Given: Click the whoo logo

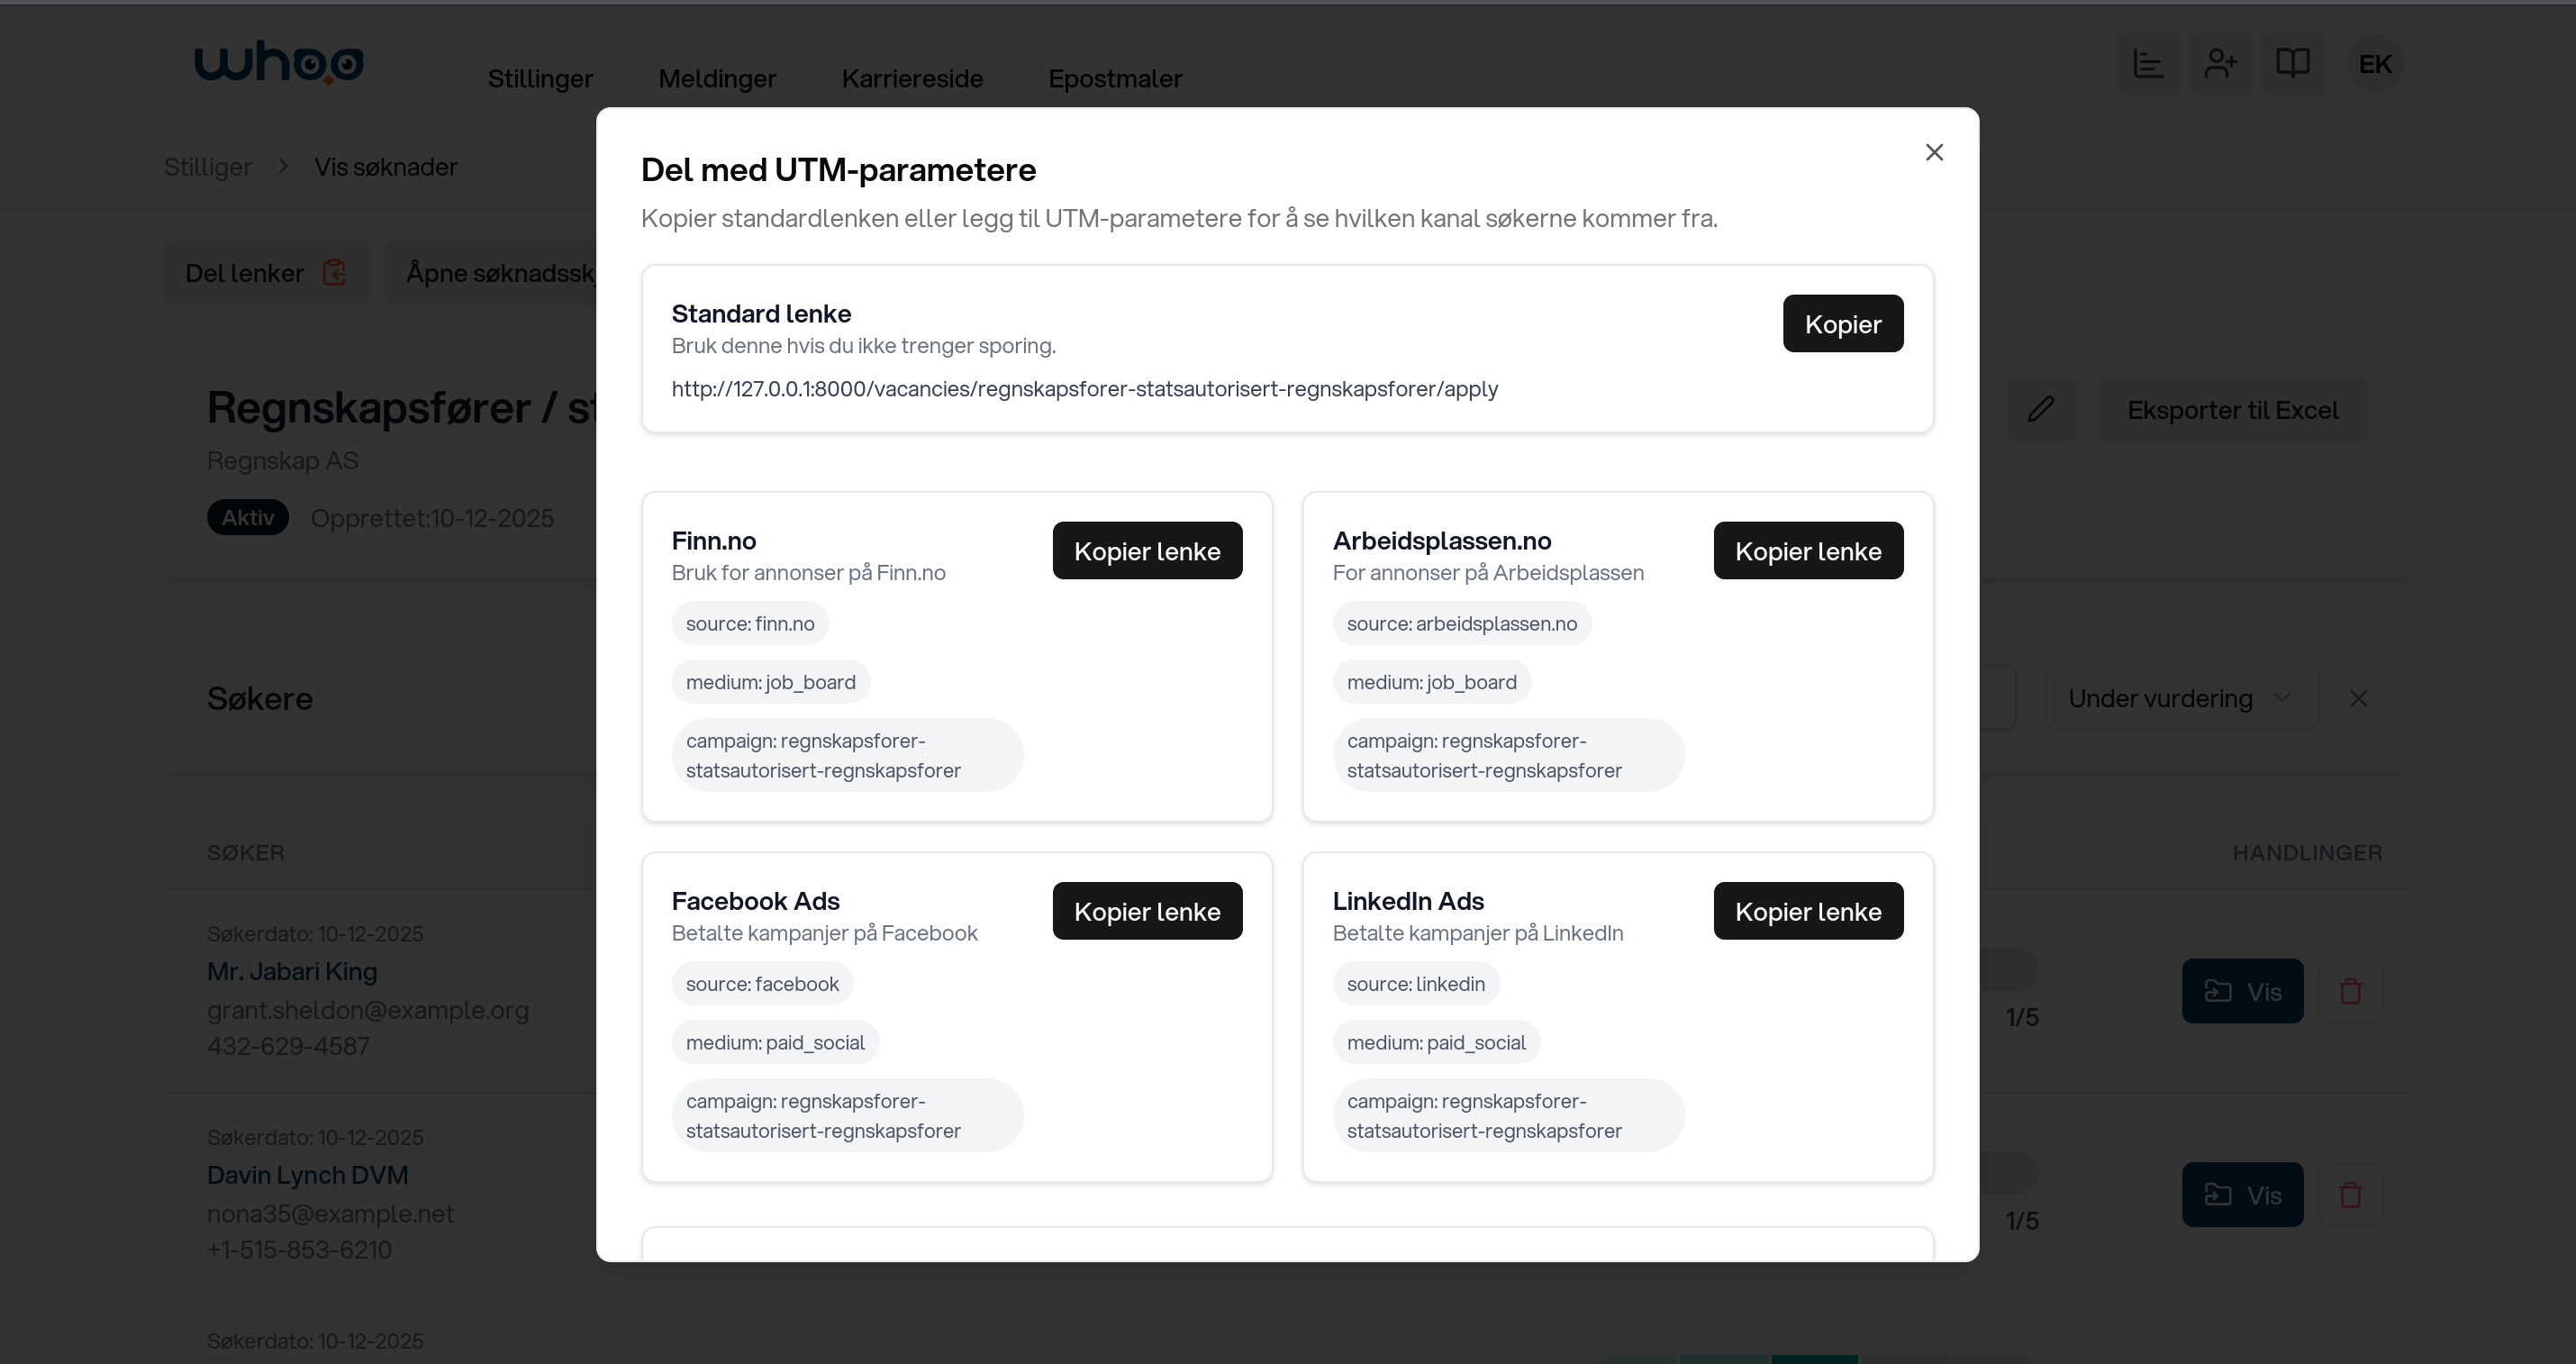Looking at the screenshot, I should pyautogui.click(x=278, y=63).
